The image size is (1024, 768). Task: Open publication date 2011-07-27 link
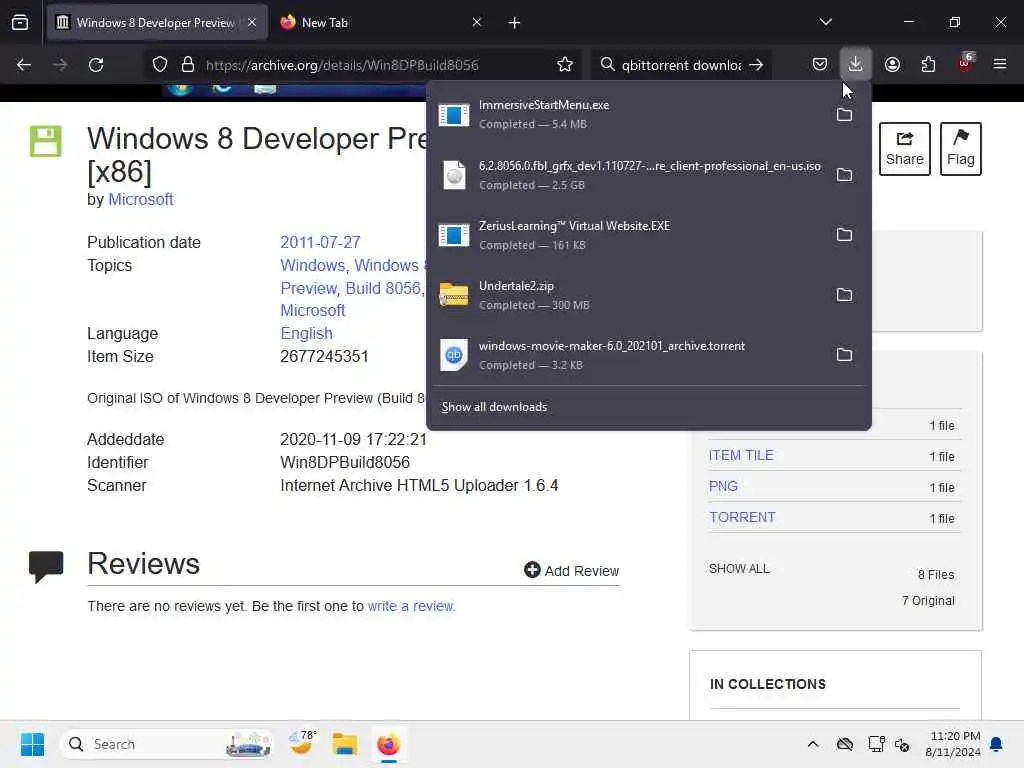pyautogui.click(x=320, y=242)
